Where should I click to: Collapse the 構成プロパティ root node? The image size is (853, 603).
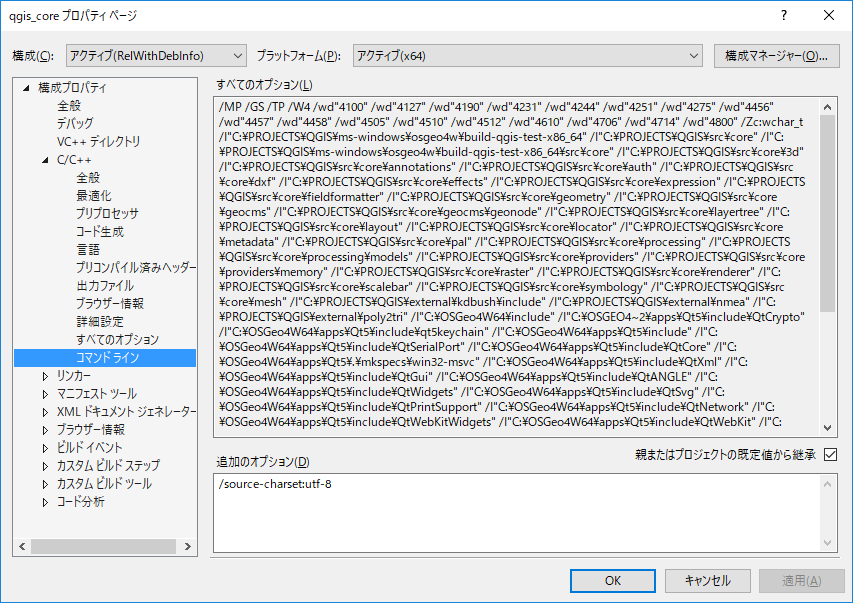pyautogui.click(x=26, y=88)
